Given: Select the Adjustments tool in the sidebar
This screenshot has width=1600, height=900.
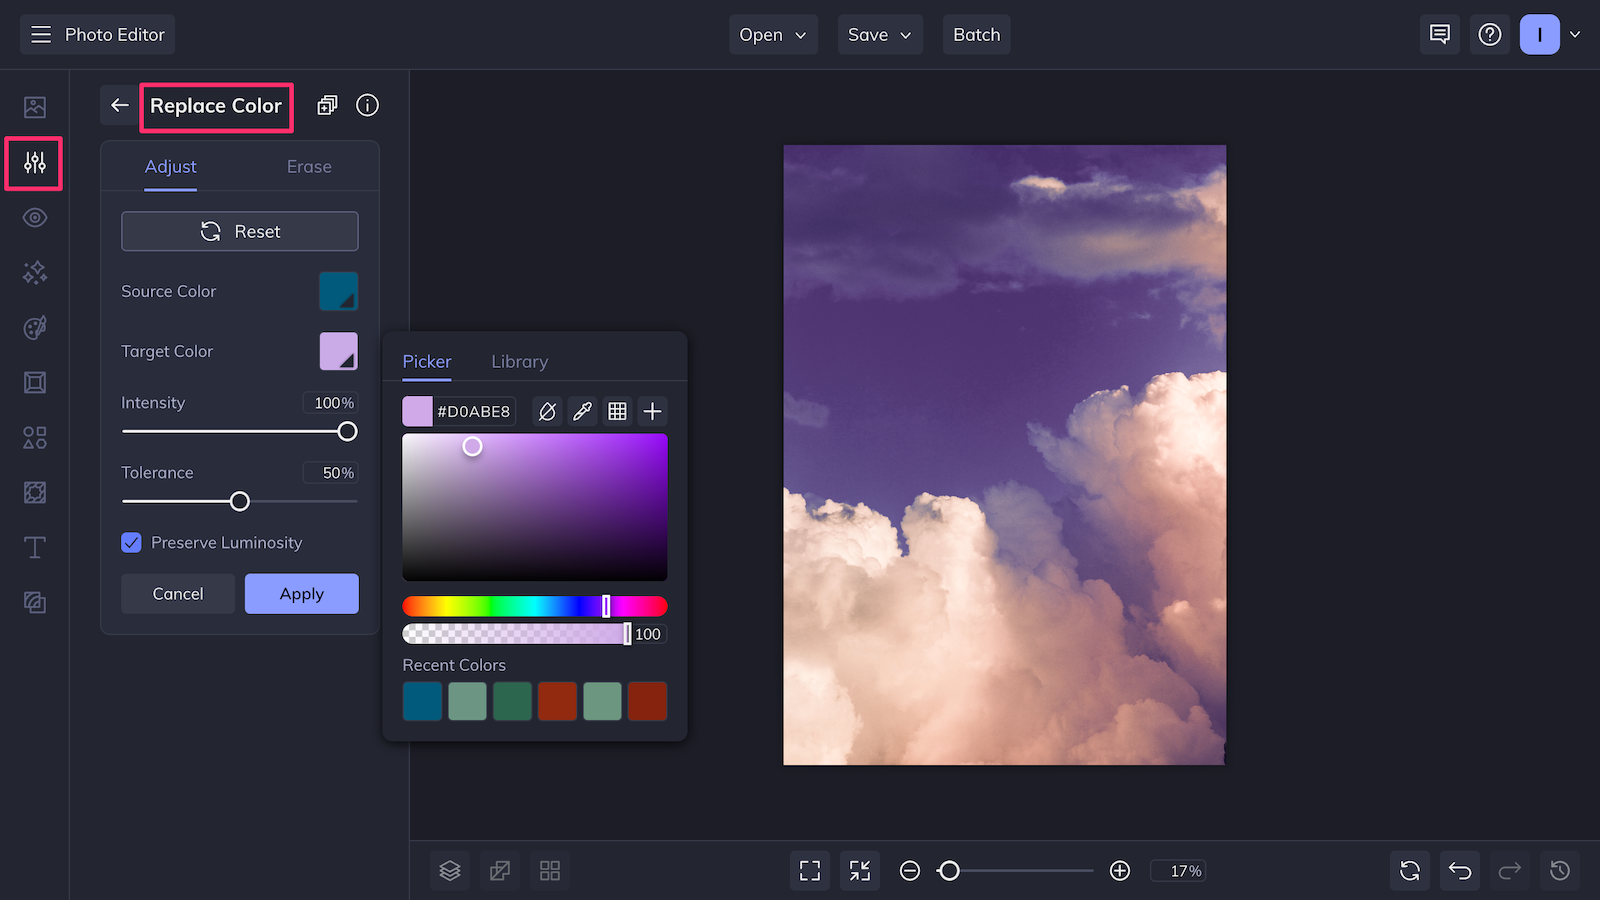Looking at the screenshot, I should click(x=34, y=163).
